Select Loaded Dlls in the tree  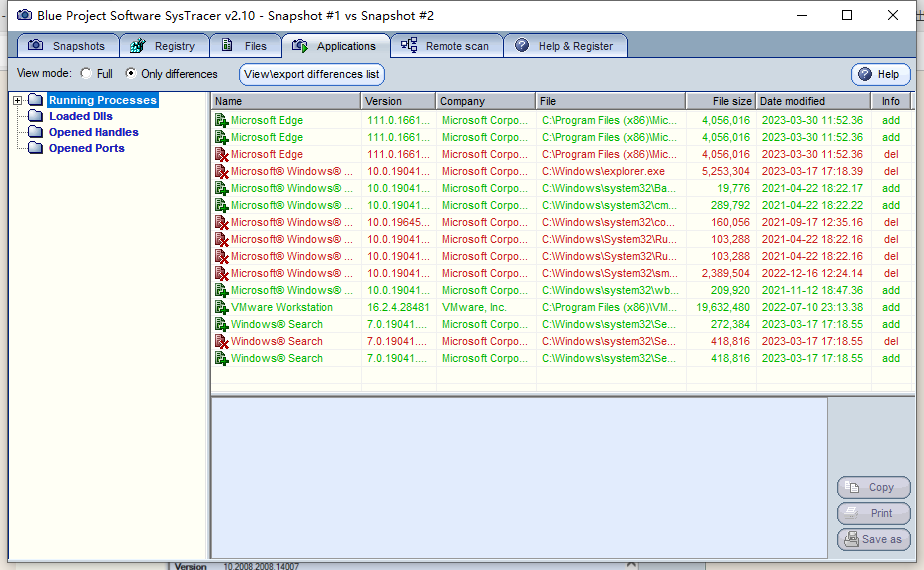(x=81, y=116)
